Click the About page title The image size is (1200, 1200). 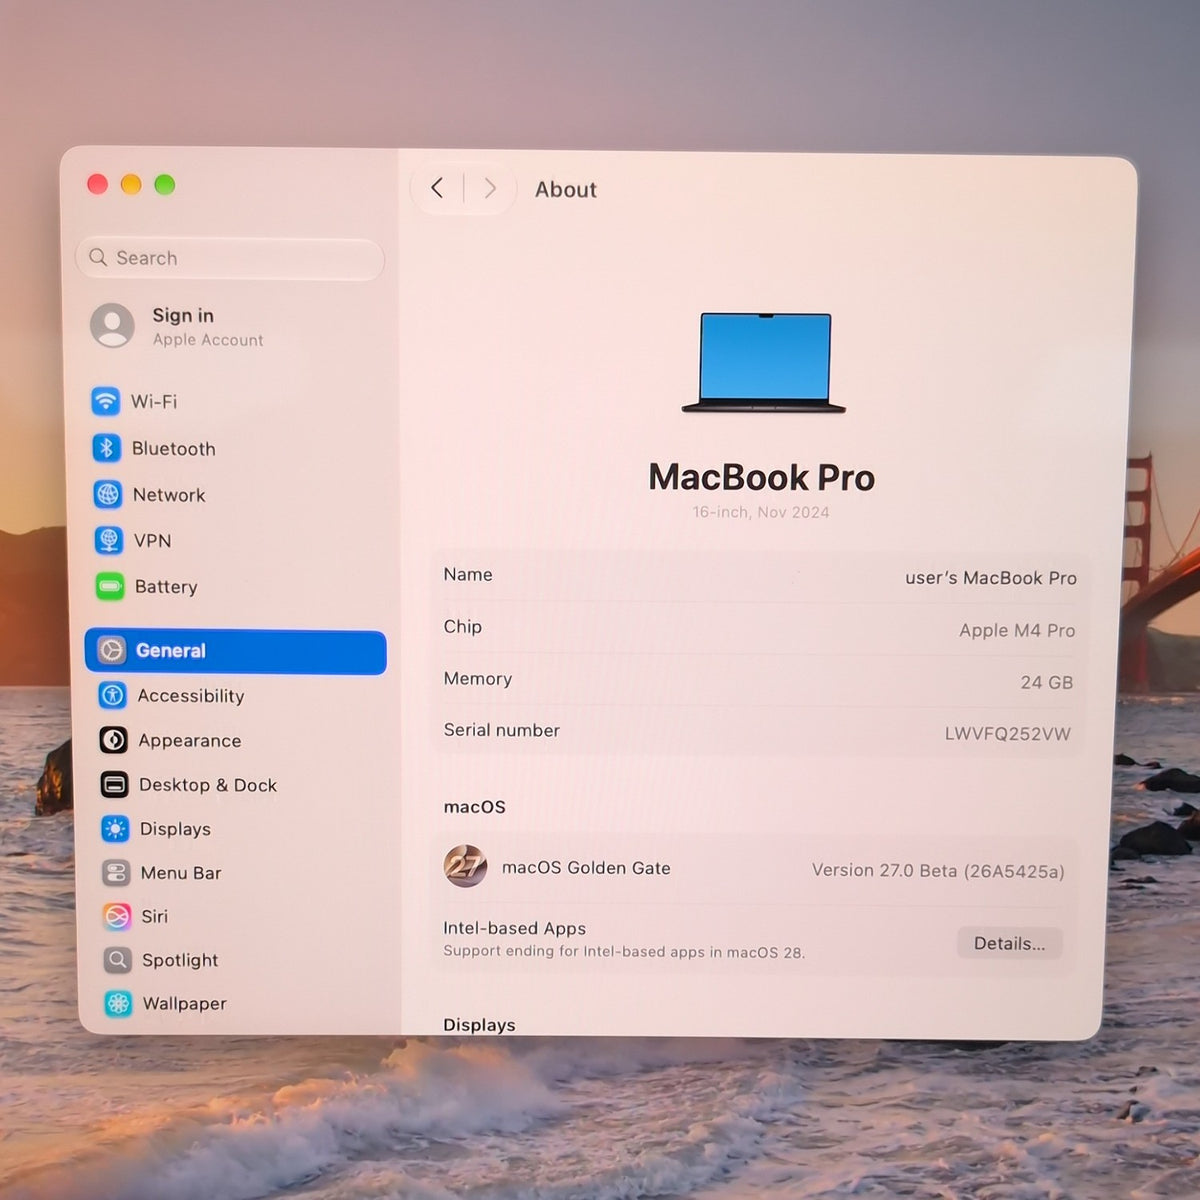coord(566,189)
